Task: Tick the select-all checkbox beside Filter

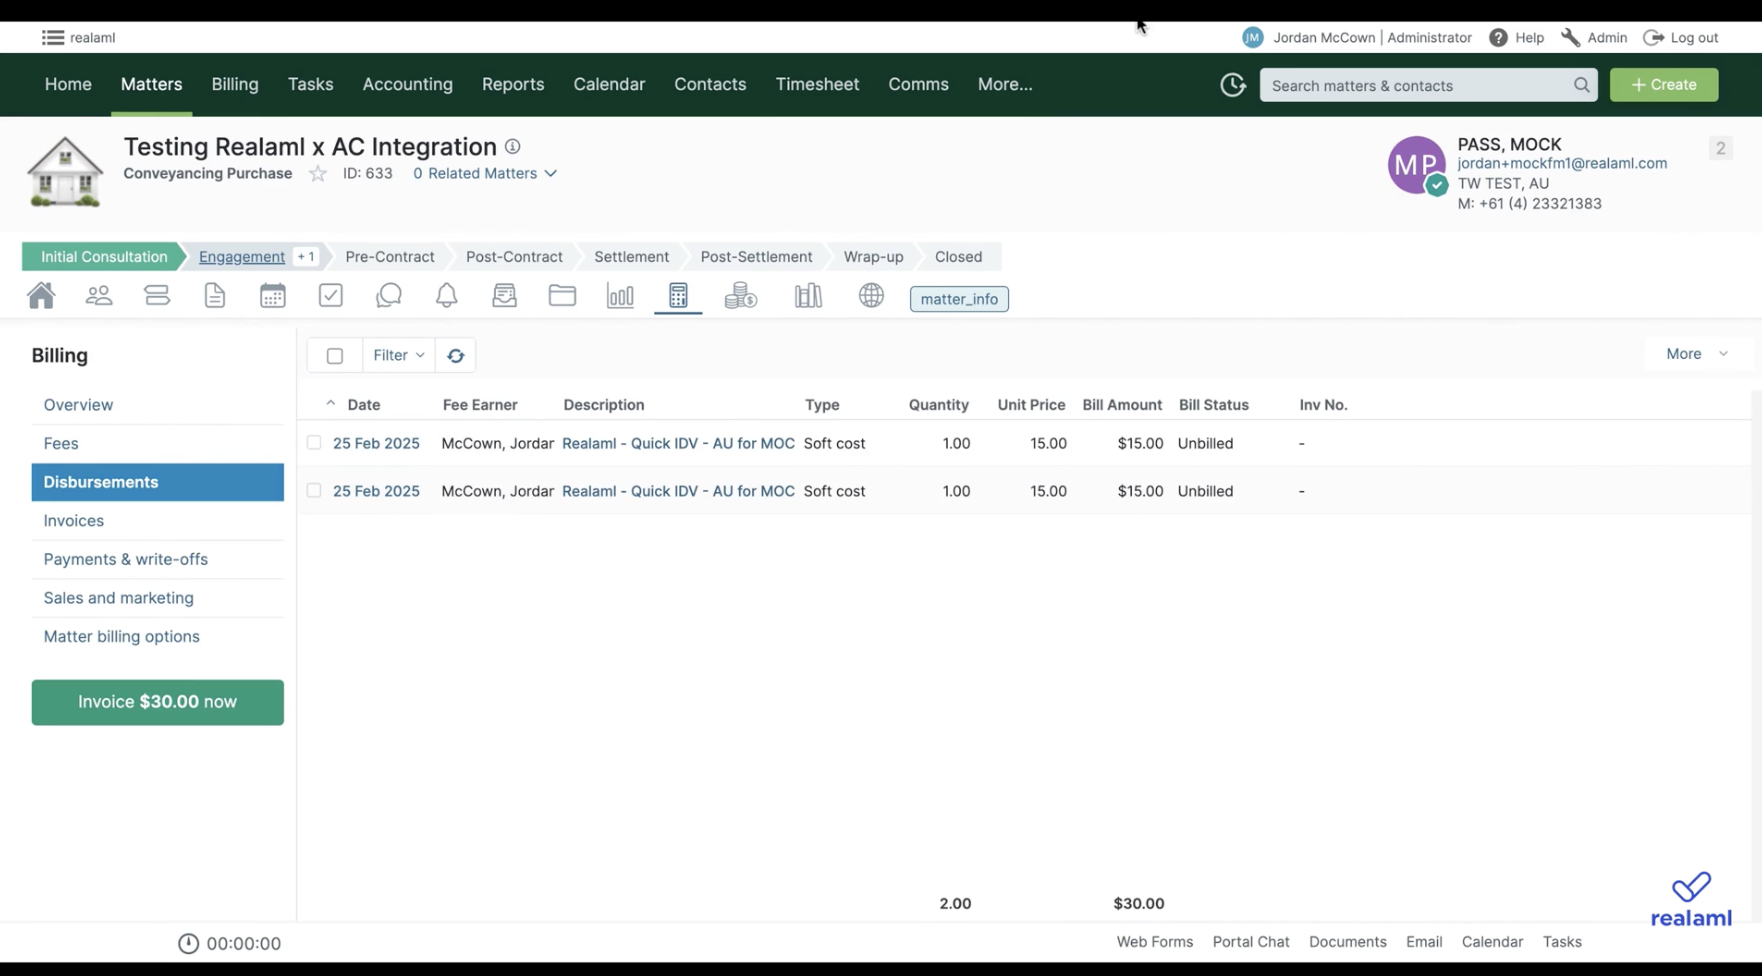Action: click(x=335, y=356)
